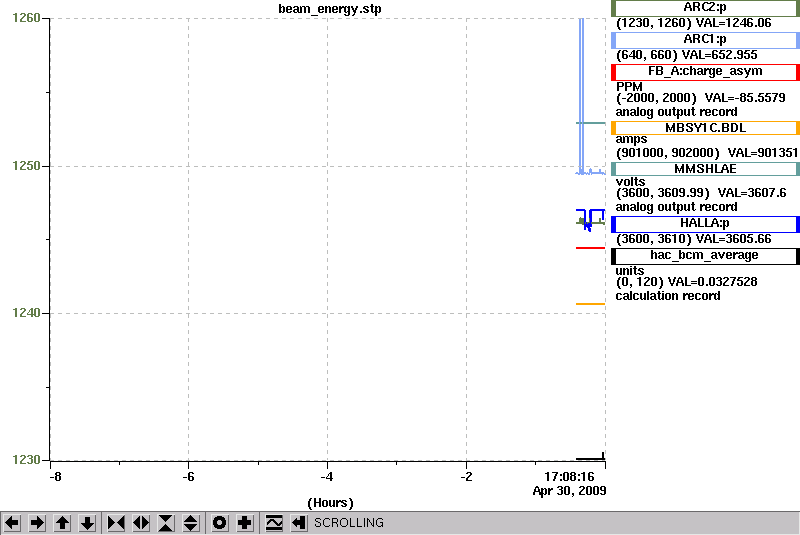Click the amps units label

click(x=631, y=139)
